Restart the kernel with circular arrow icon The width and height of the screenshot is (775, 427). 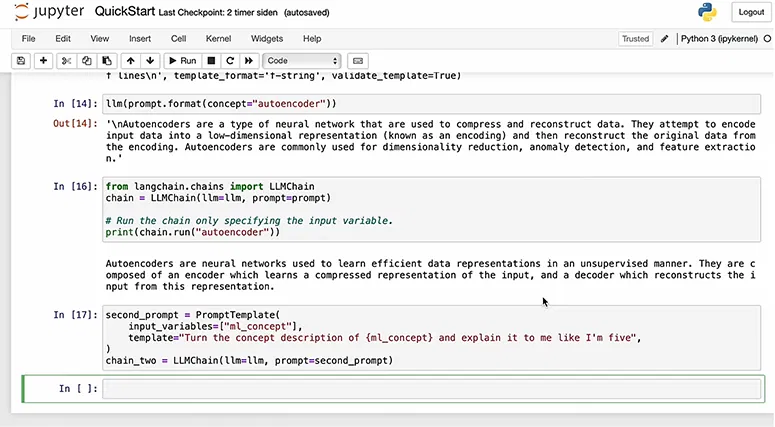(x=229, y=61)
